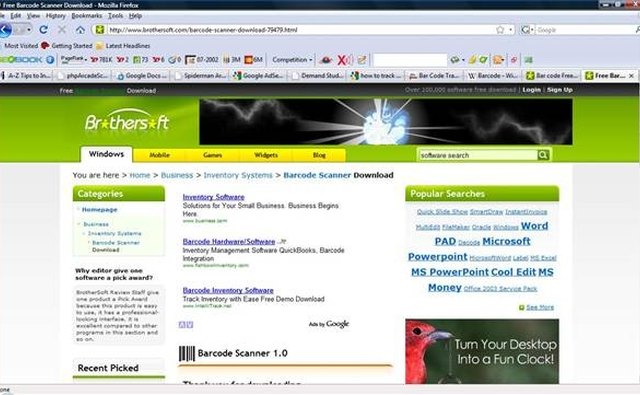Click the Inventory Systems breadcrumb link
This screenshot has height=395, width=640.
coord(238,175)
